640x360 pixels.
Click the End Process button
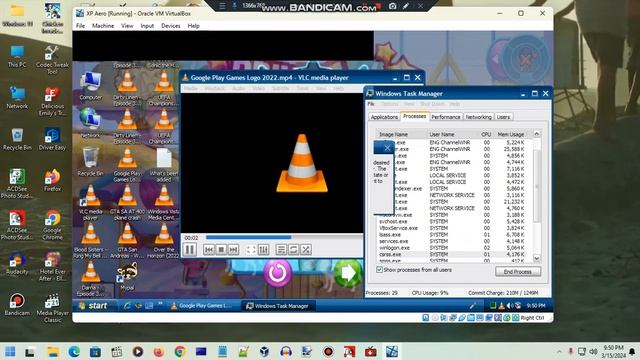tap(518, 271)
